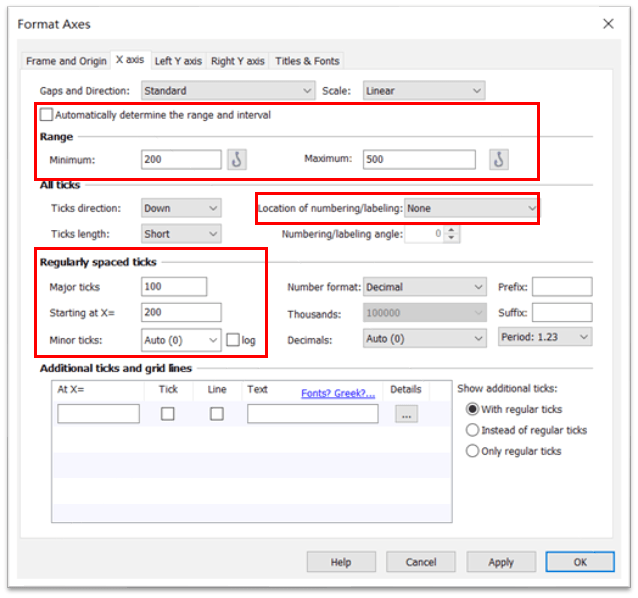The height and width of the screenshot is (598, 638).
Task: Open Location of numbering/labeling dropdown
Action: click(471, 208)
